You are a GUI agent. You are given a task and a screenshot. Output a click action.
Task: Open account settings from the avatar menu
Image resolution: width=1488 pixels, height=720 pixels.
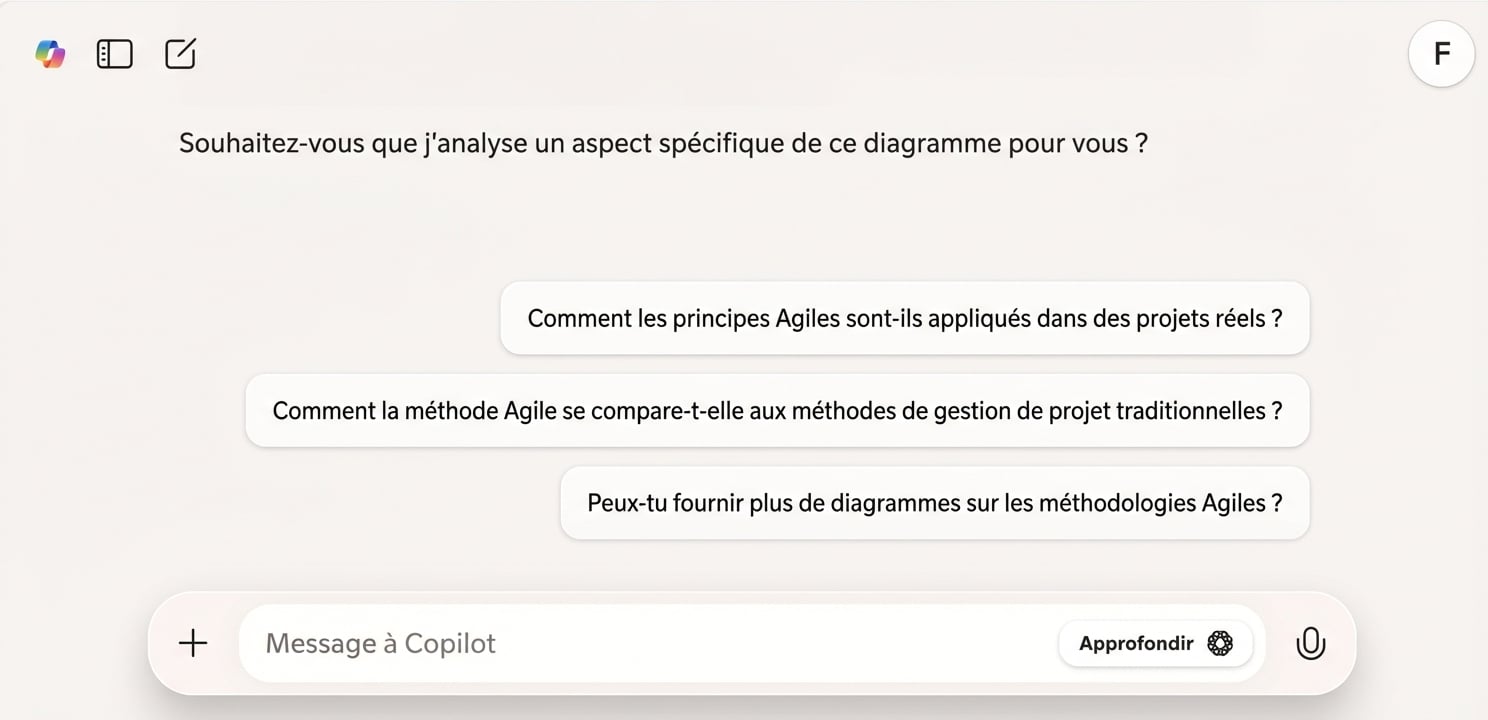(x=1440, y=54)
